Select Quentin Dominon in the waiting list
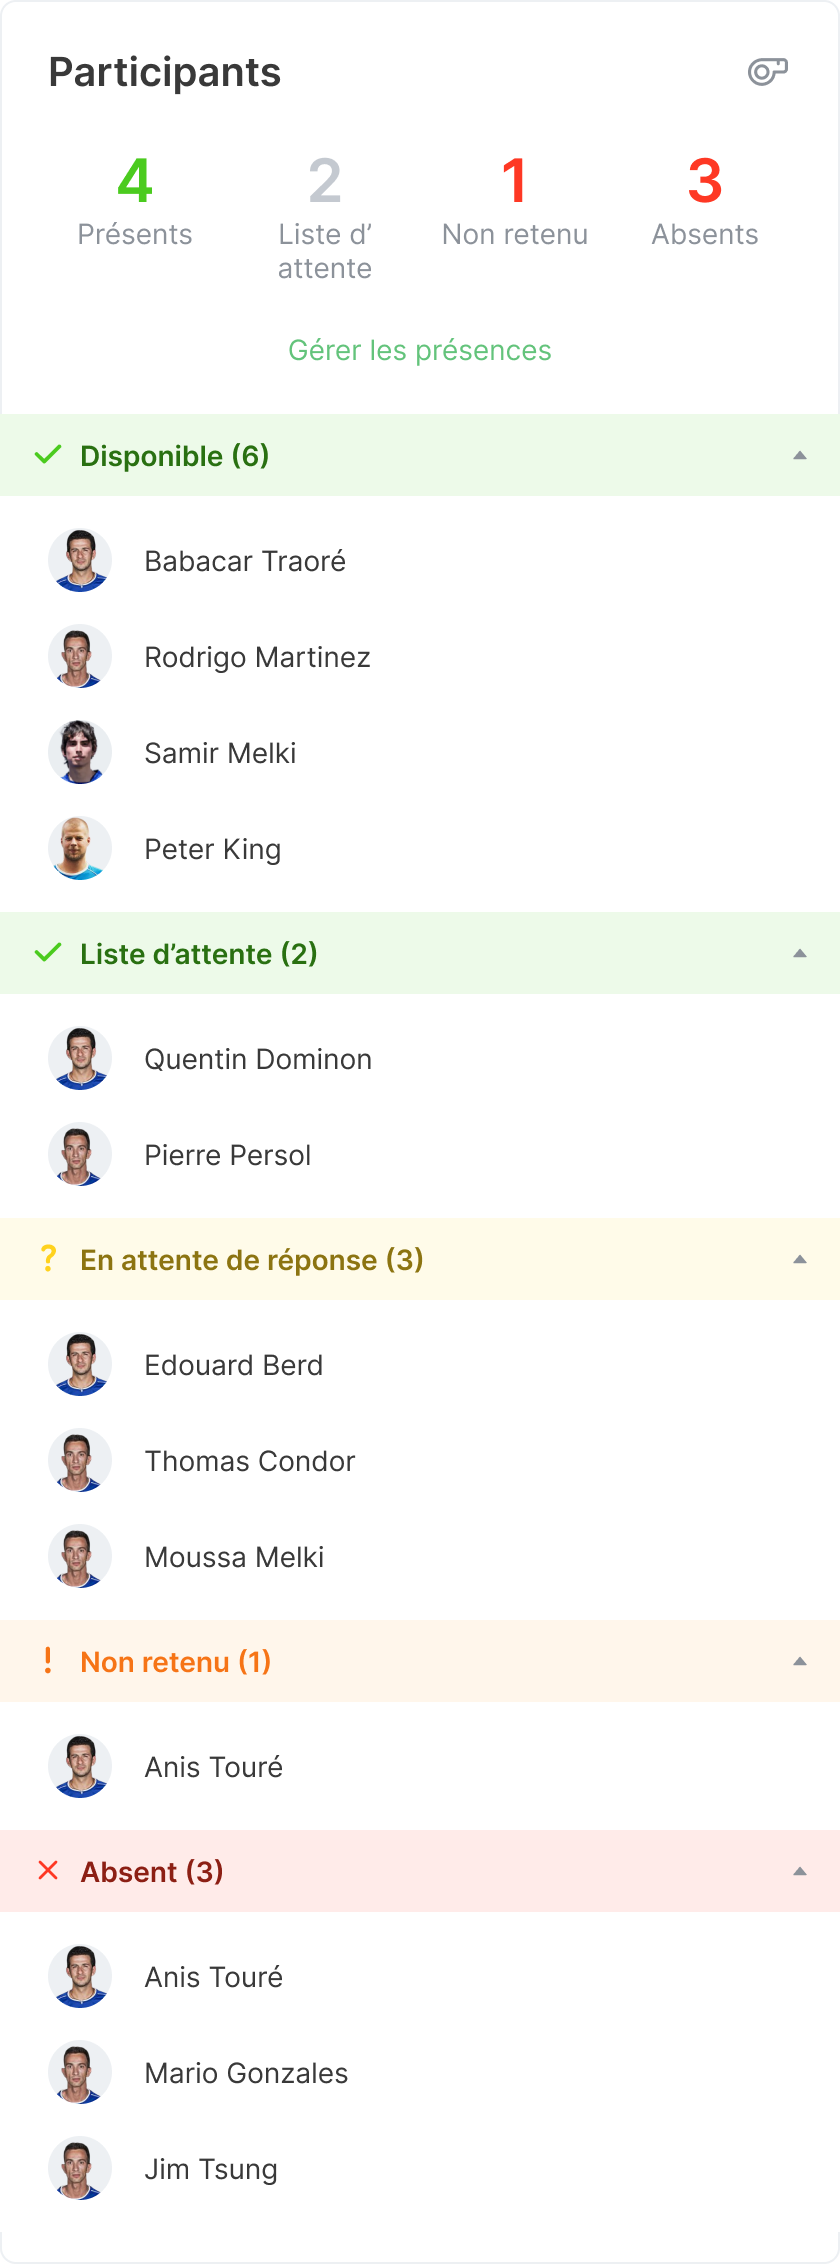 (x=258, y=1058)
